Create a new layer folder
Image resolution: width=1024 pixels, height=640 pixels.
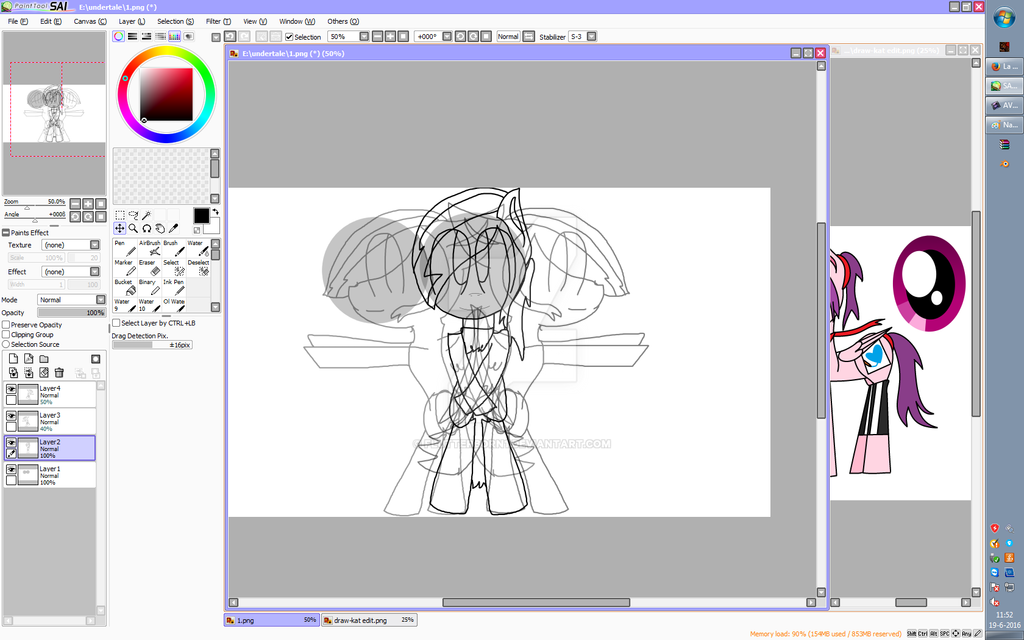click(x=44, y=359)
